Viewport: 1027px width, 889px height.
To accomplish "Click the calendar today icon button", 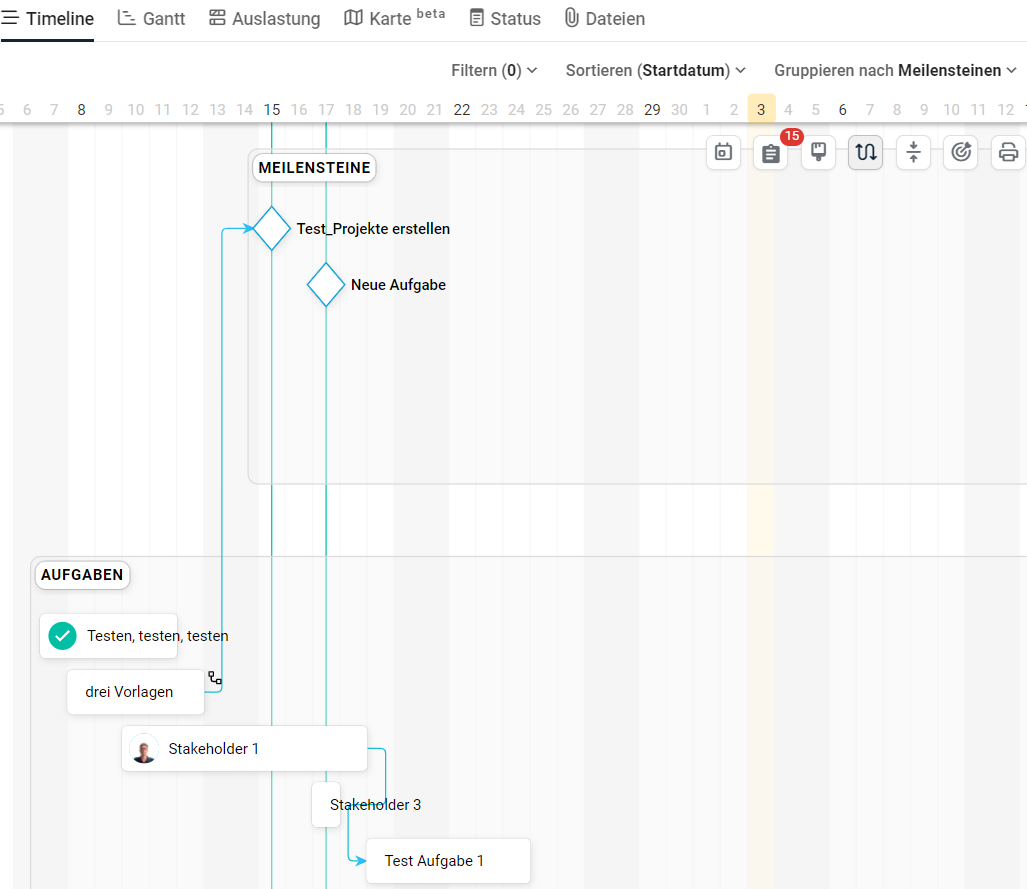I will coord(723,153).
